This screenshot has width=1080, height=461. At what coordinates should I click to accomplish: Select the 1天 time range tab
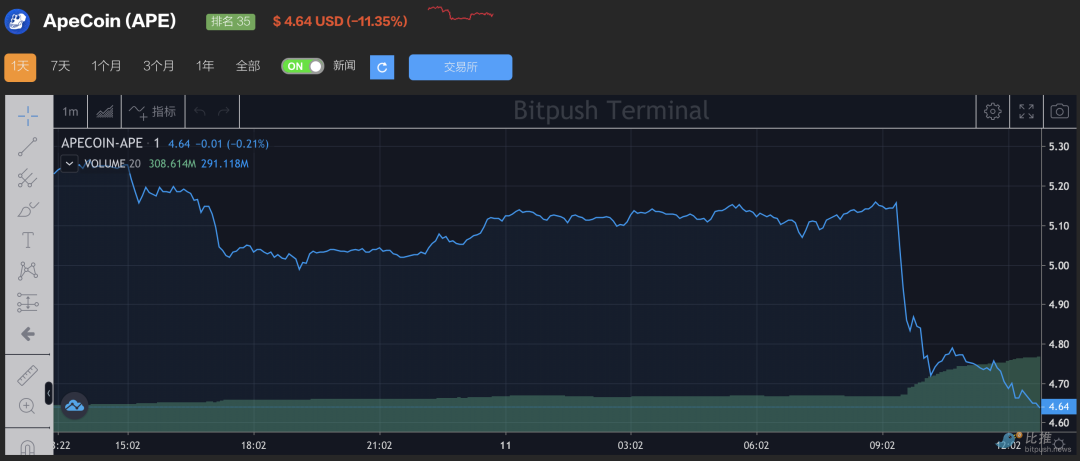tap(20, 67)
